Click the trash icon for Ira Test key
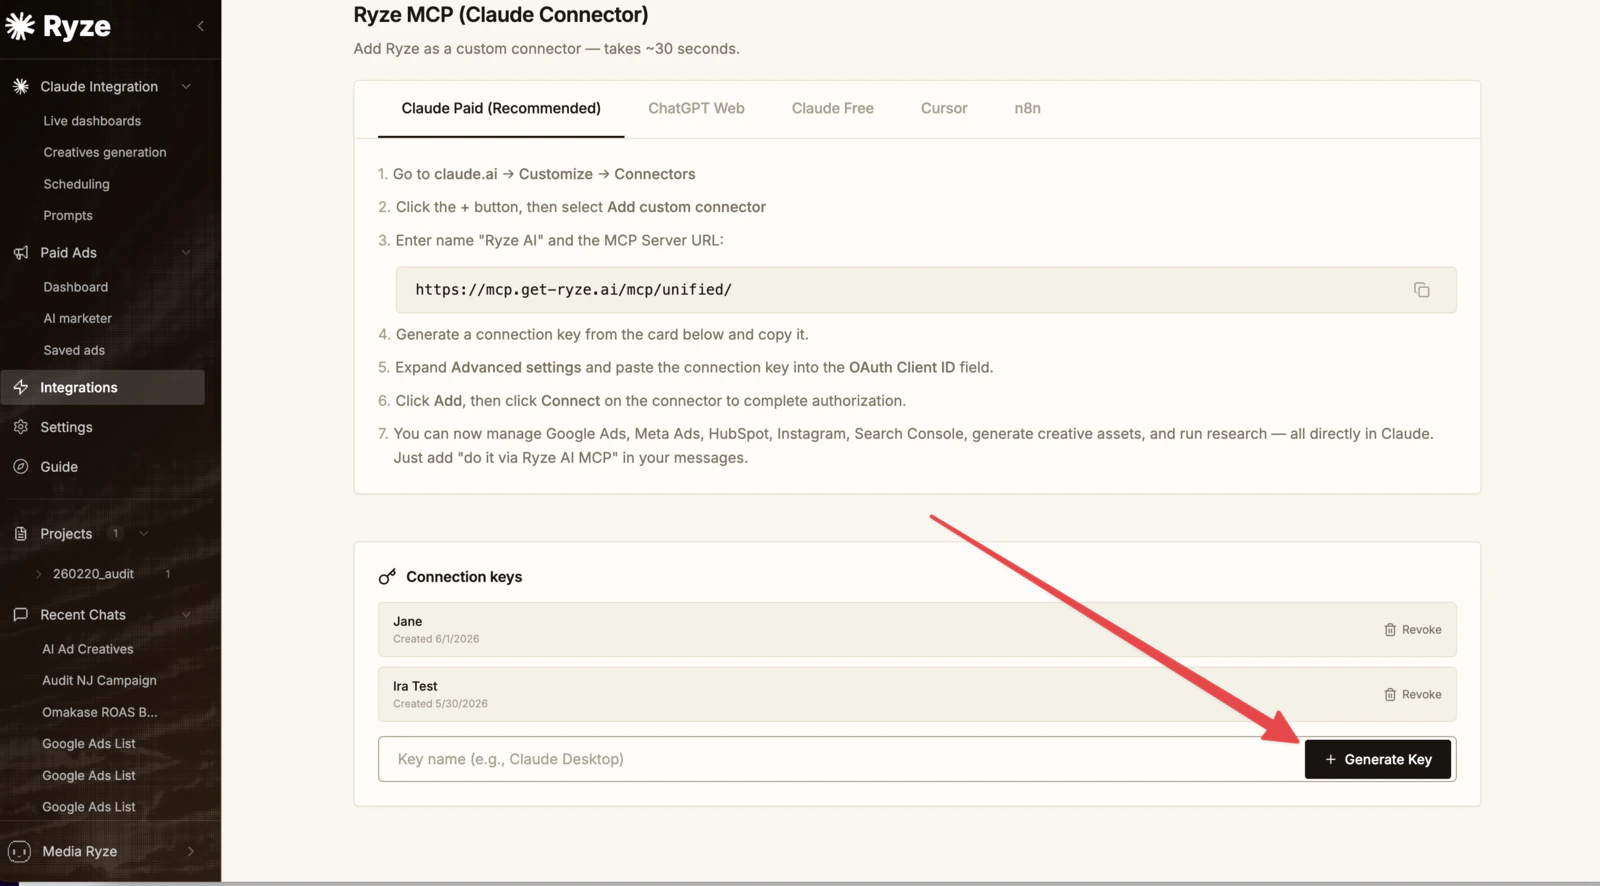1600x886 pixels. pyautogui.click(x=1390, y=695)
